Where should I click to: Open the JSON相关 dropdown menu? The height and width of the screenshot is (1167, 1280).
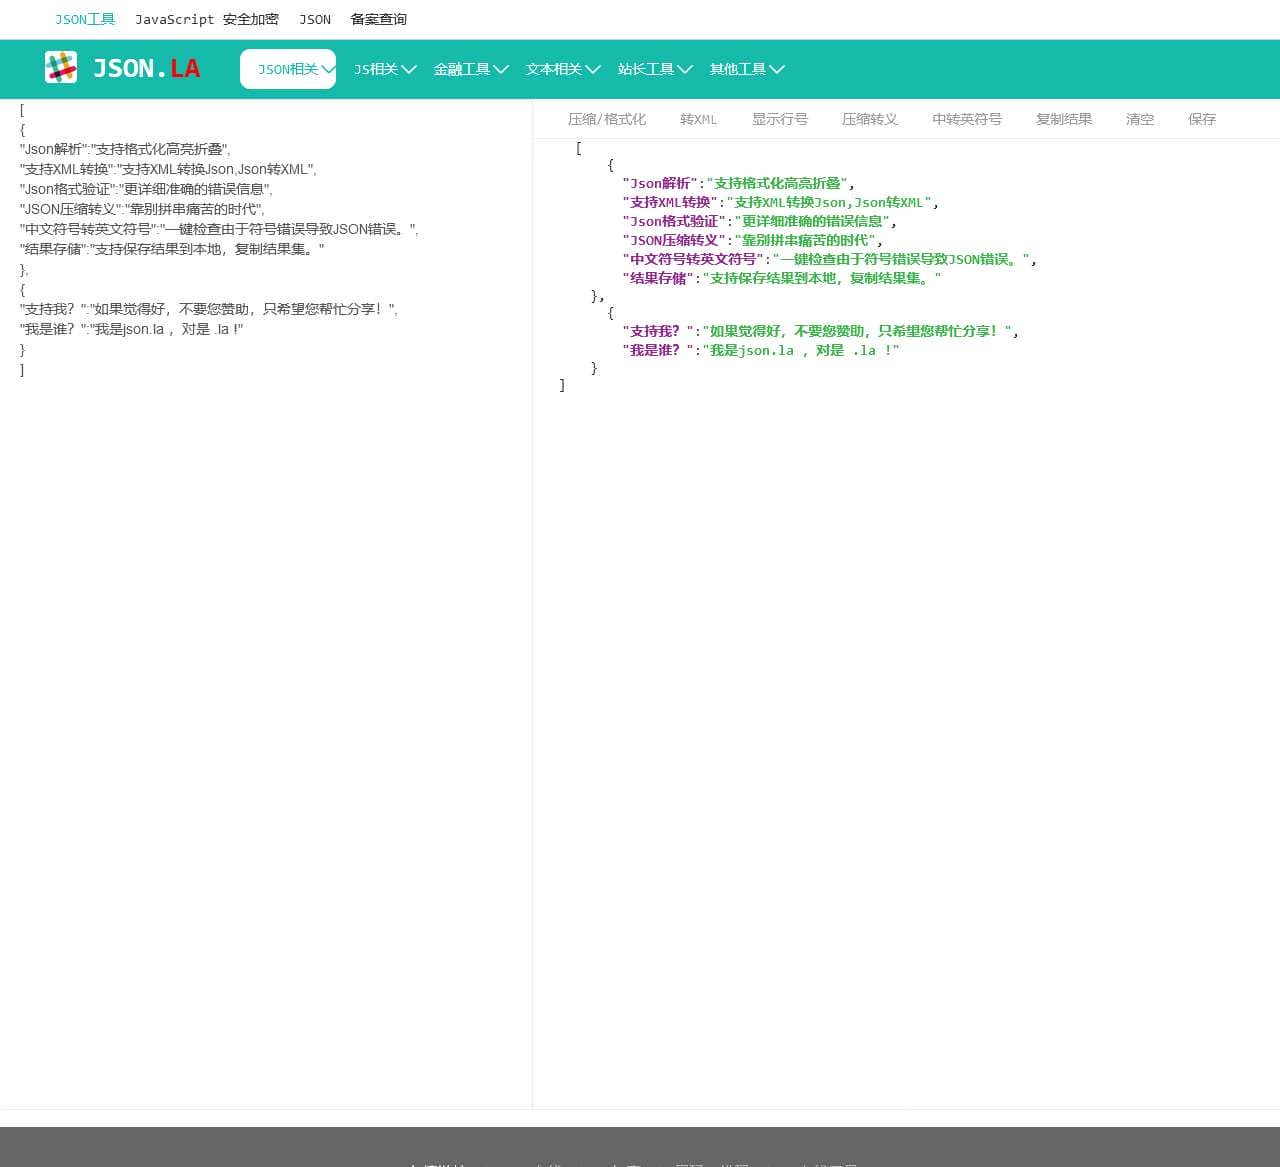(288, 69)
